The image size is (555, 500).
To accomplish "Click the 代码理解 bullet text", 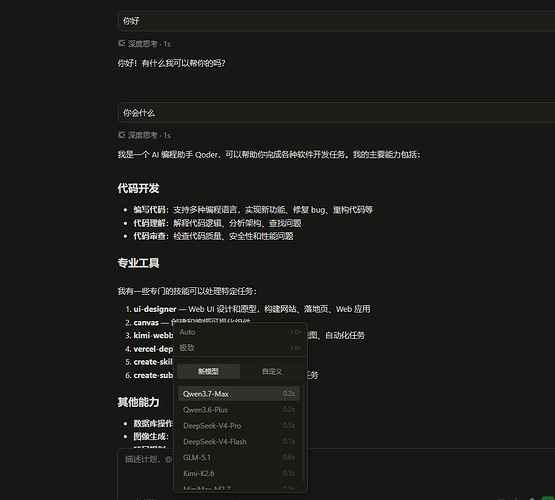I will 217,223.
